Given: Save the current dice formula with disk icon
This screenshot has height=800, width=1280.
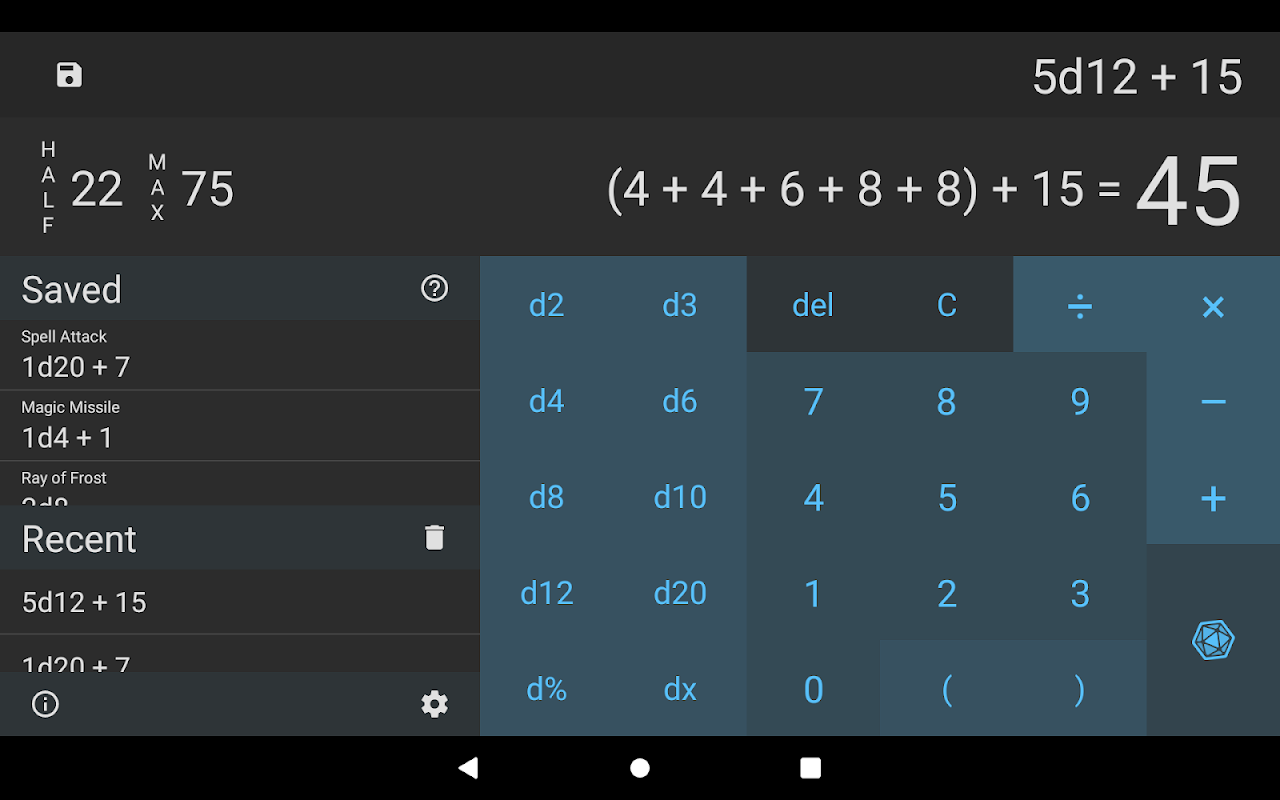Looking at the screenshot, I should click(x=69, y=75).
